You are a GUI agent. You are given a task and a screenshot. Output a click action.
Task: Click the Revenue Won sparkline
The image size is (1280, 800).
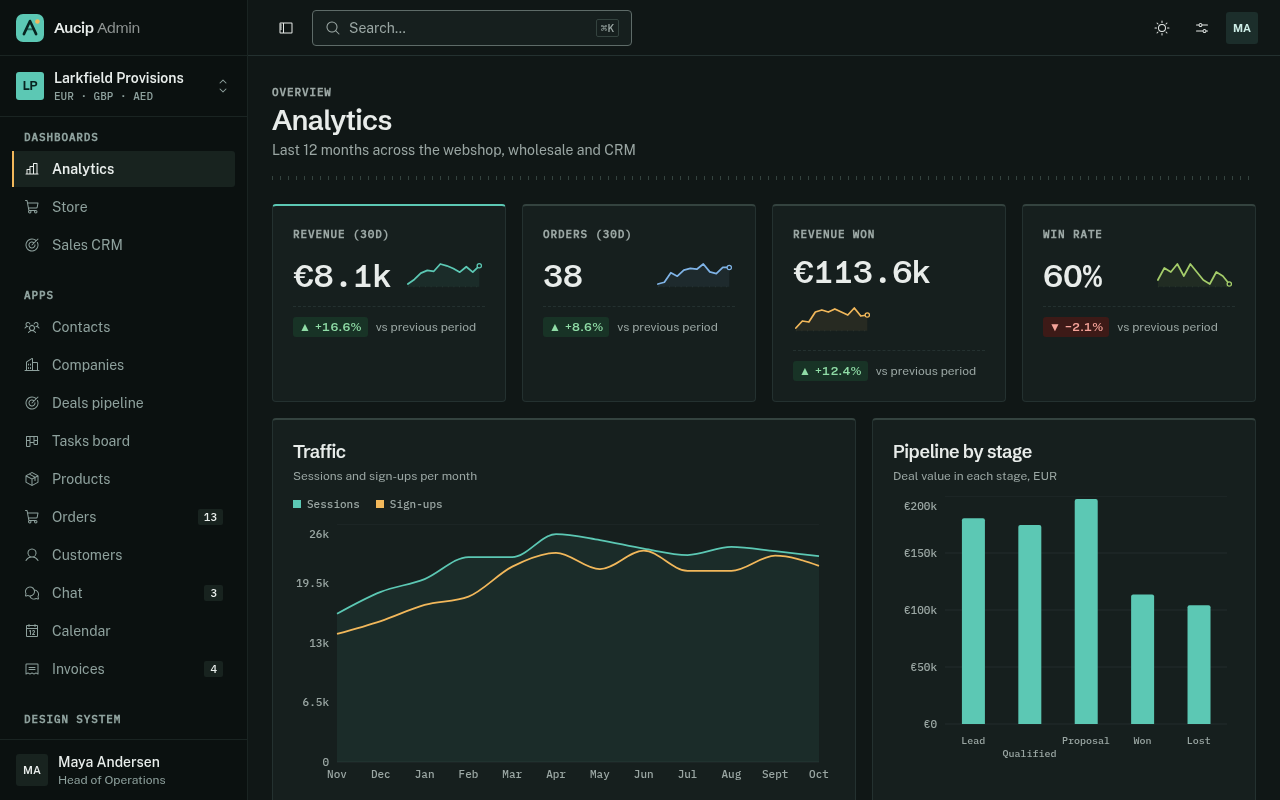click(x=832, y=319)
